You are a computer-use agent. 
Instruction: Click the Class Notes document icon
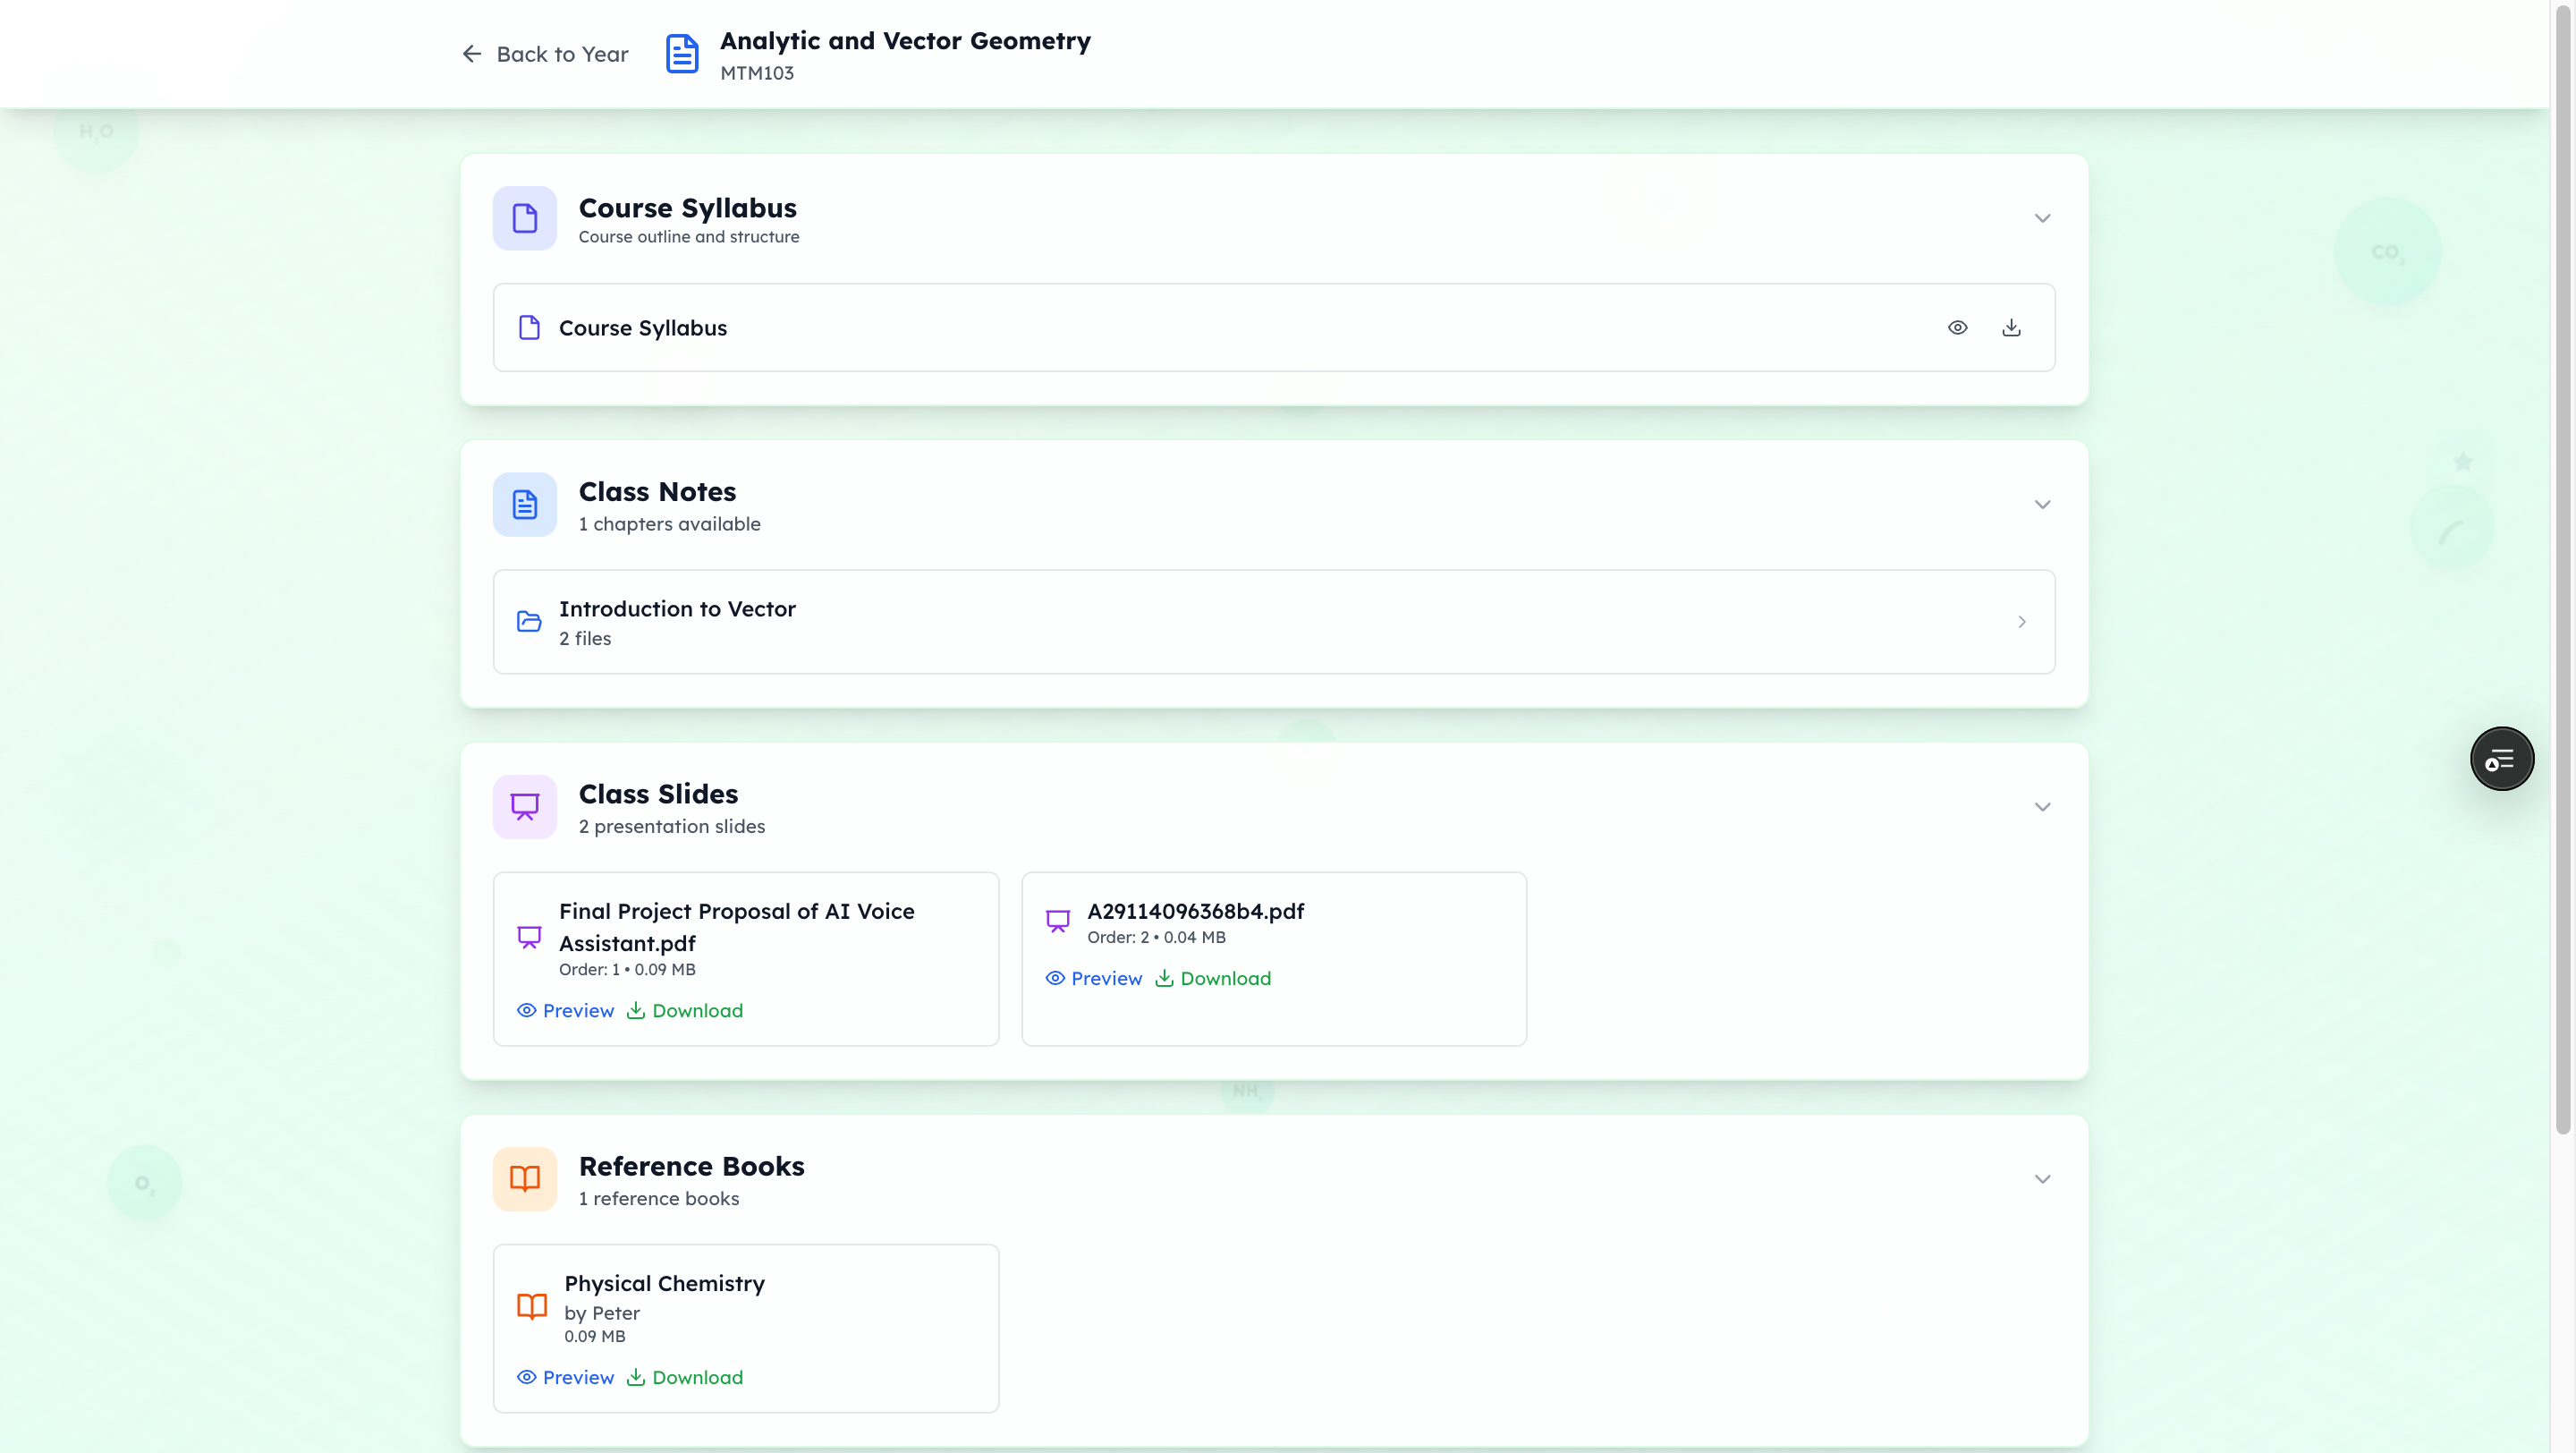tap(525, 505)
